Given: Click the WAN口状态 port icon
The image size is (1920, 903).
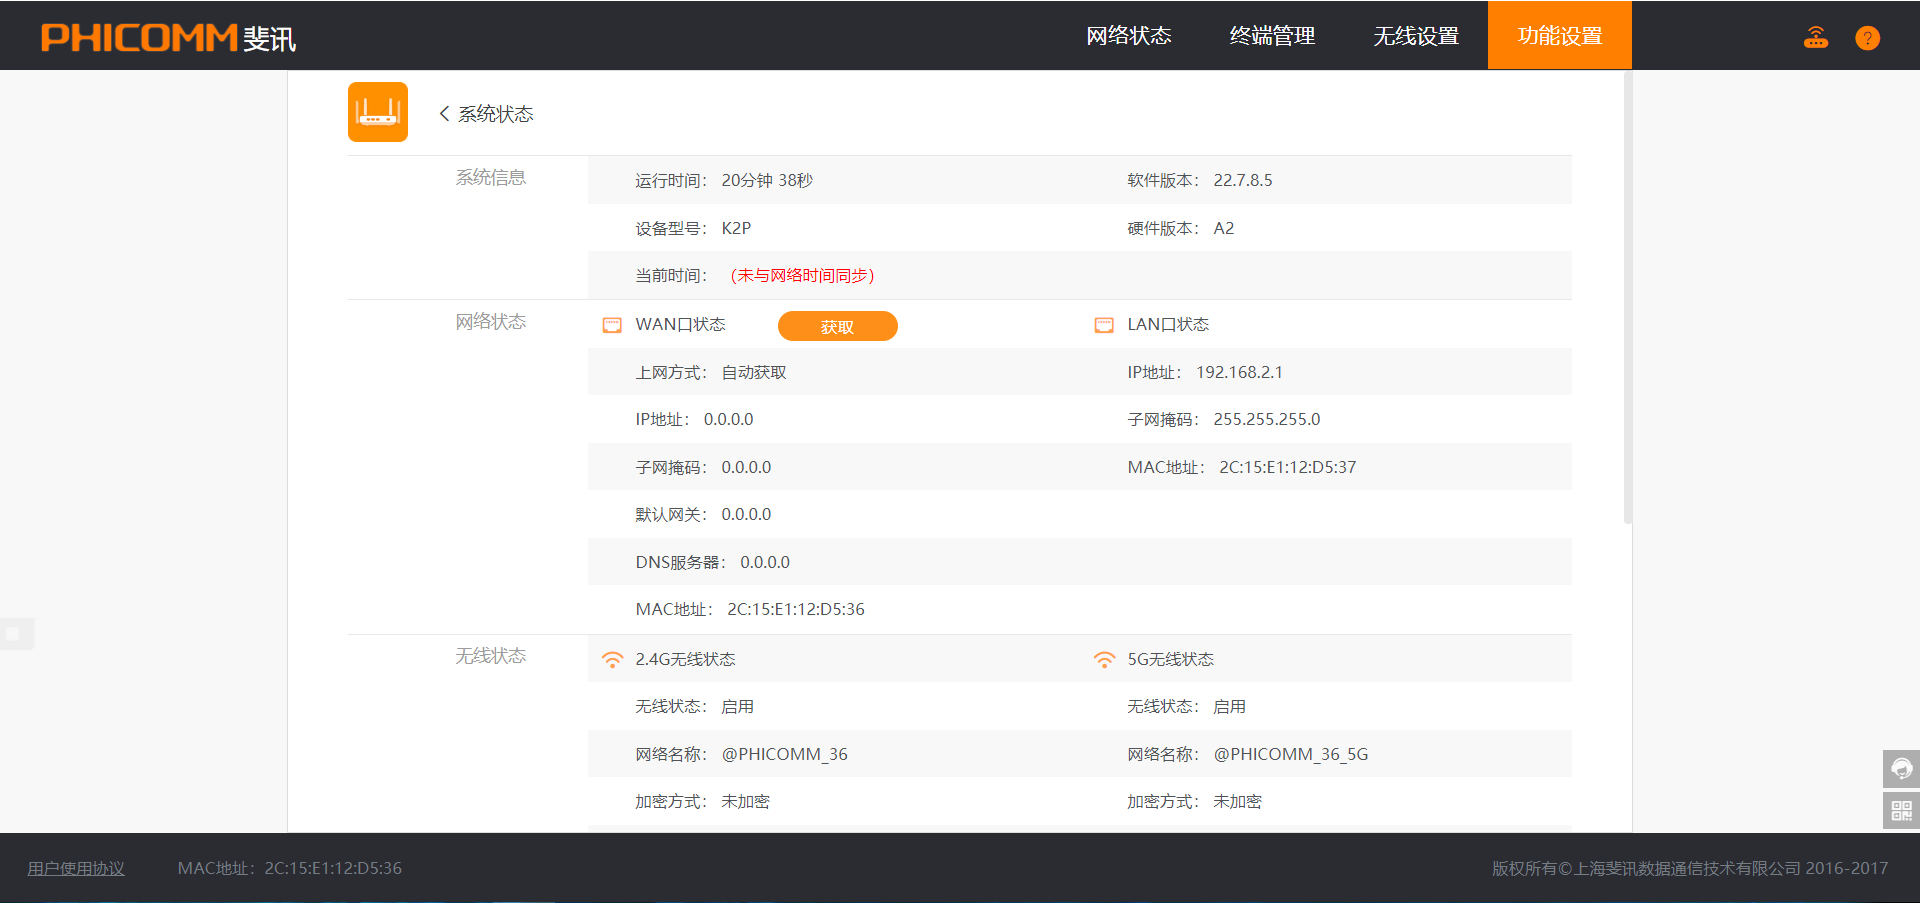Looking at the screenshot, I should (x=612, y=325).
